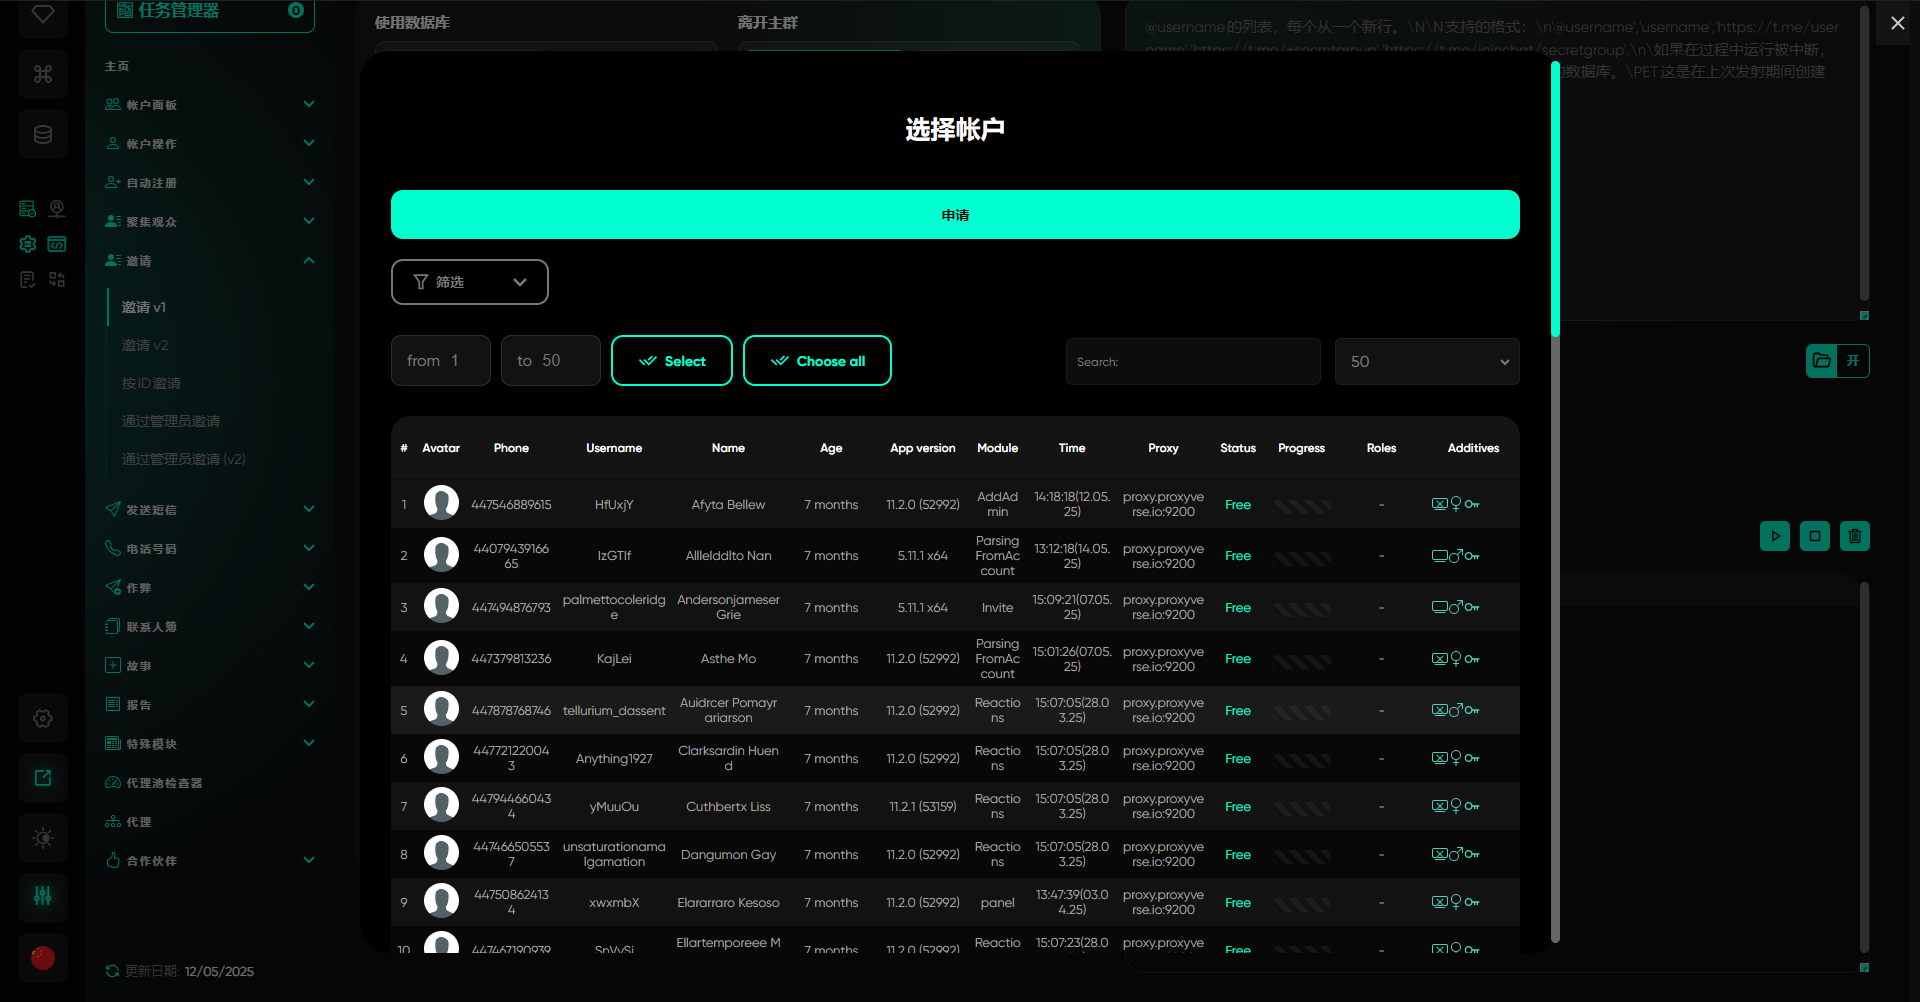Click the Choose all button
Screen dimensions: 1920x1002
click(817, 361)
